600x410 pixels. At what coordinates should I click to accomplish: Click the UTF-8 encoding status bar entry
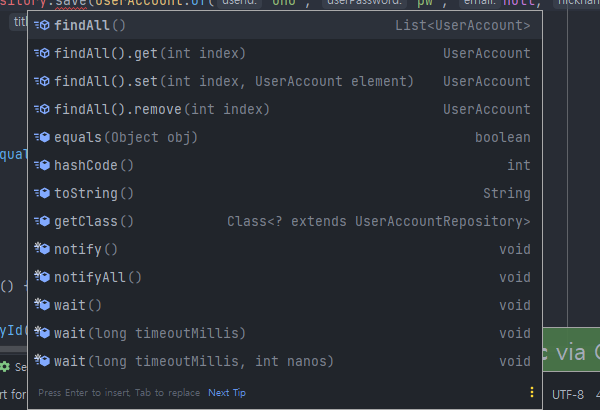pos(568,395)
